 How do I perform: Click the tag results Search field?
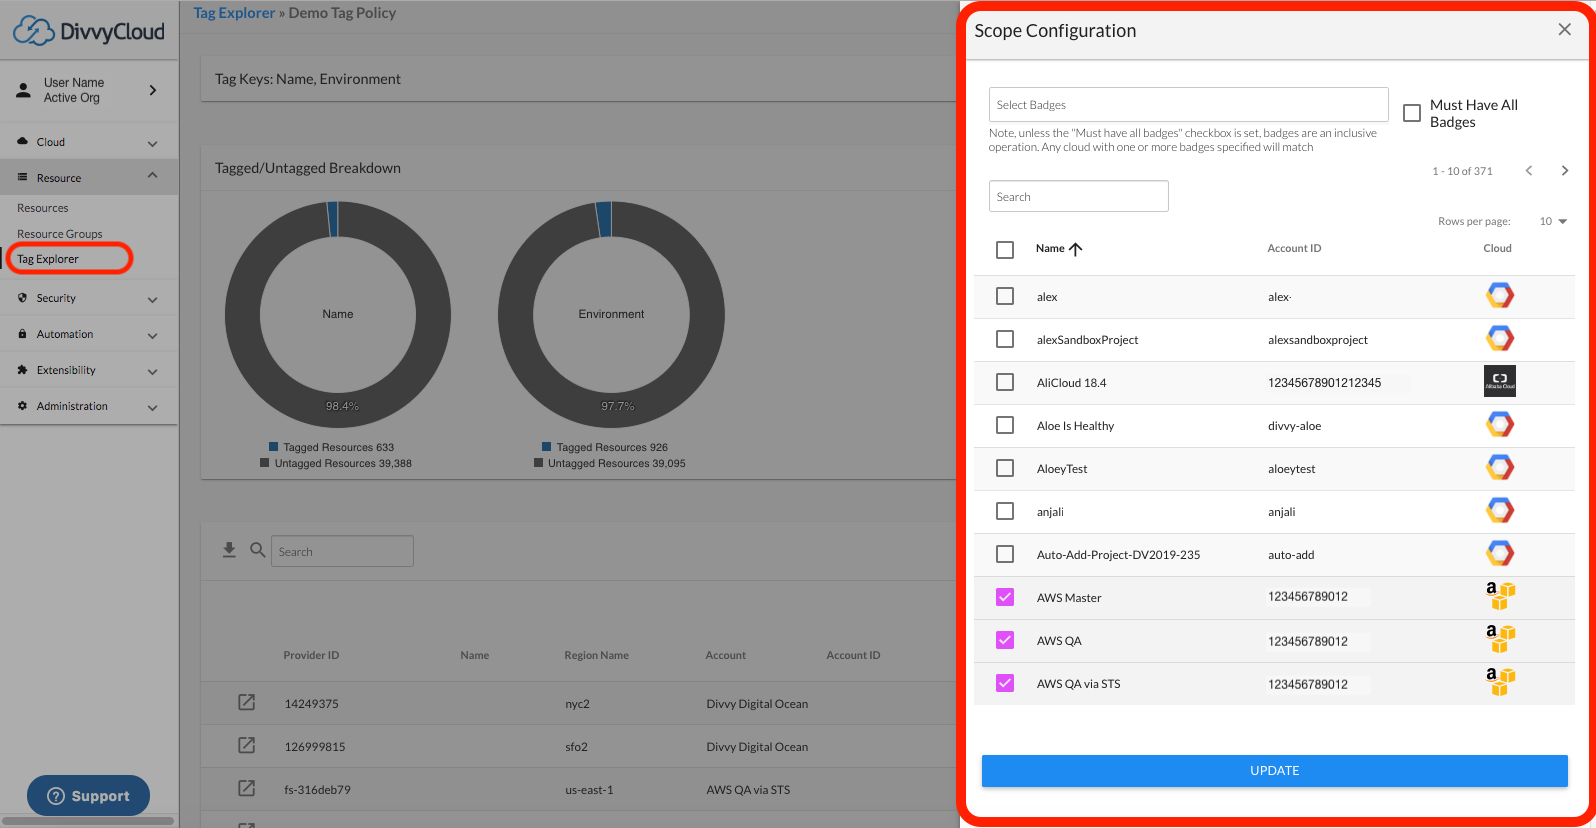click(342, 551)
